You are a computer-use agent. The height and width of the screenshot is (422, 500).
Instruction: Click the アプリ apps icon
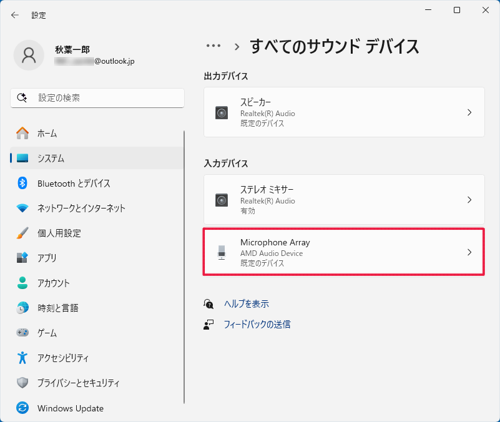(22, 258)
